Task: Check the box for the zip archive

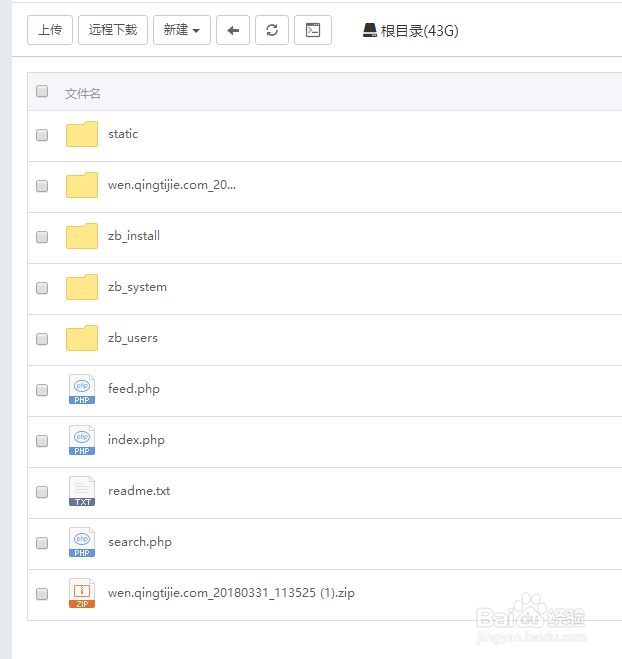Action: [42, 594]
